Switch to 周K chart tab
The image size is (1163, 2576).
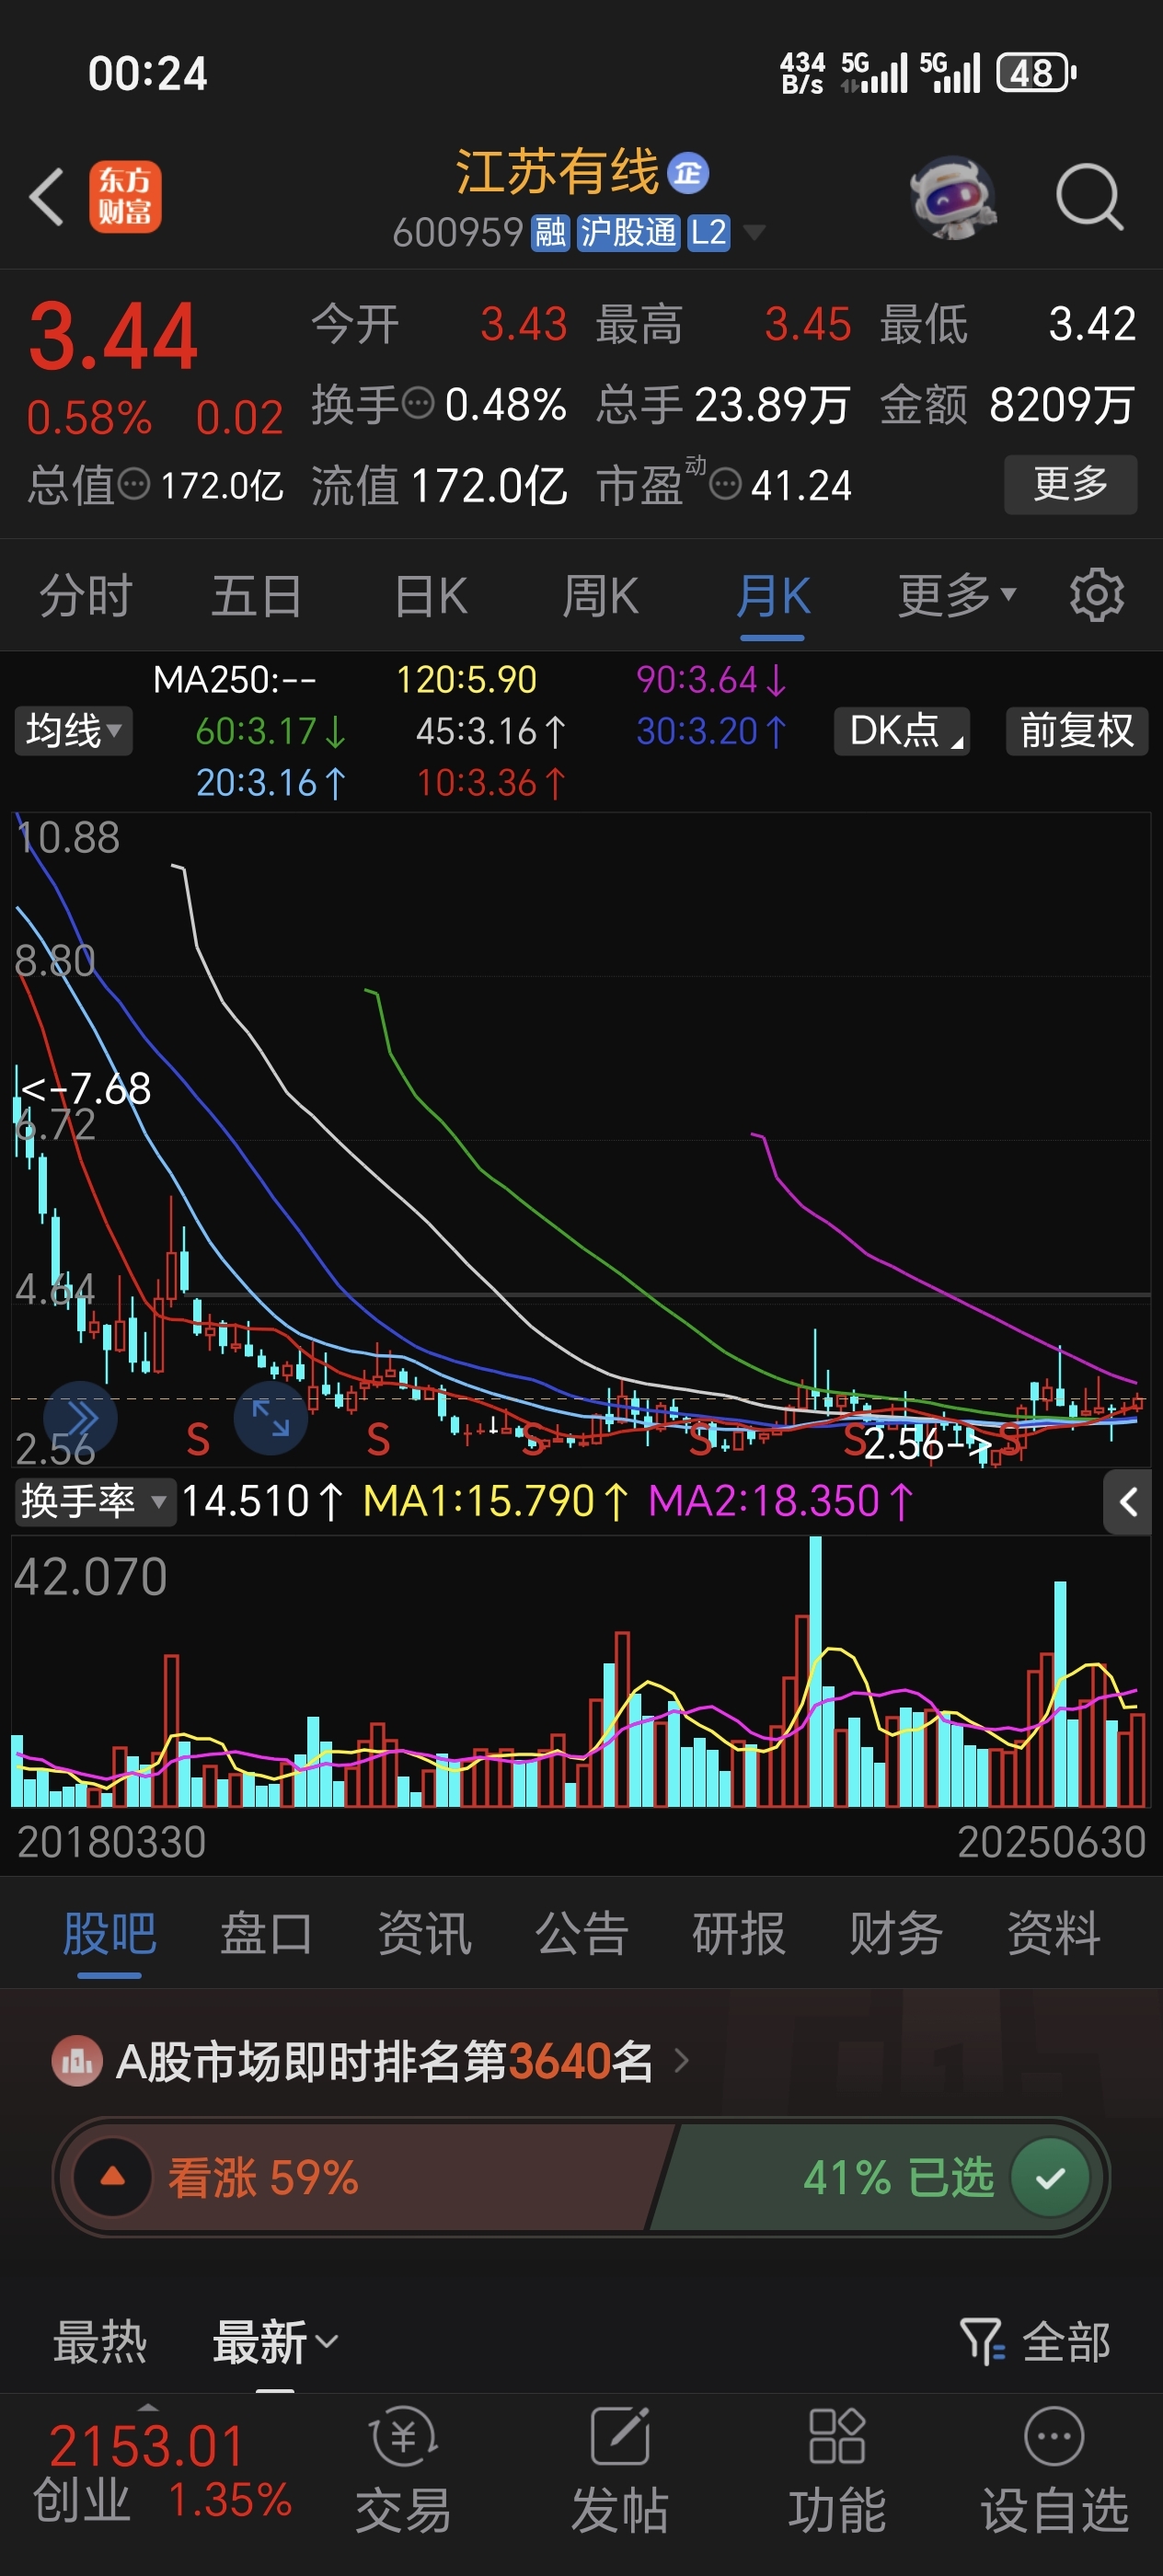pos(600,597)
